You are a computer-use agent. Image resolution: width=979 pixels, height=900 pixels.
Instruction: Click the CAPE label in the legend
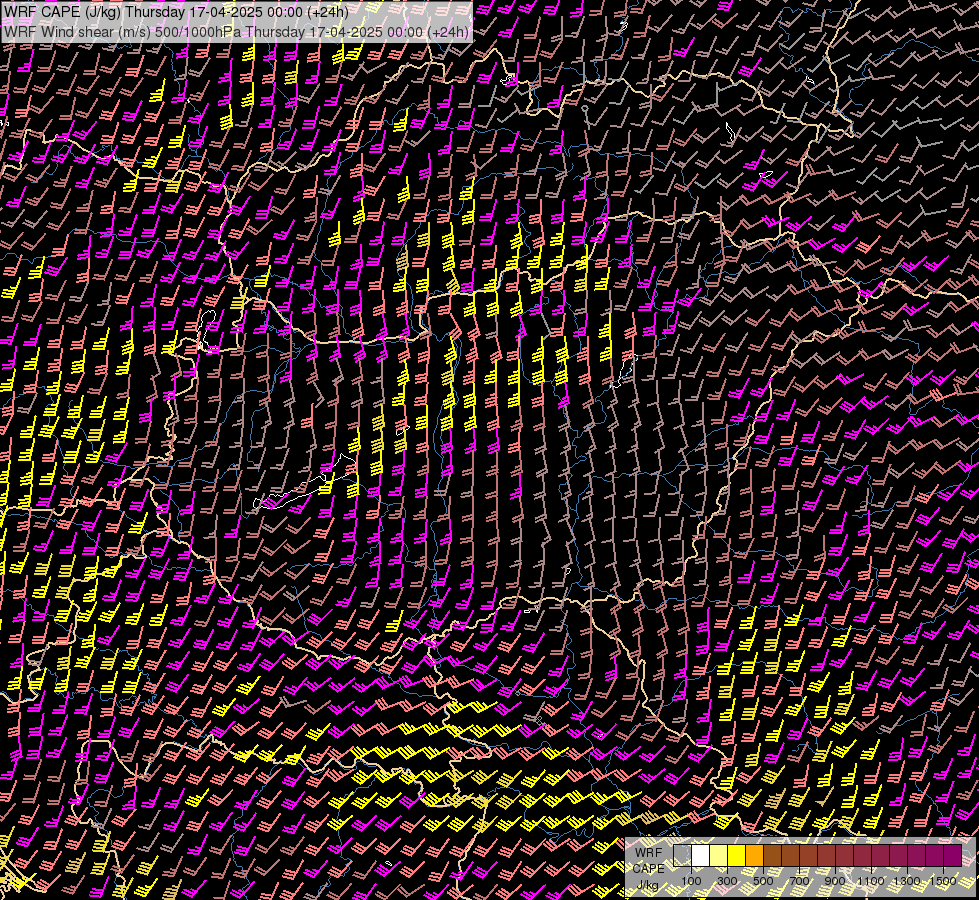point(649,869)
